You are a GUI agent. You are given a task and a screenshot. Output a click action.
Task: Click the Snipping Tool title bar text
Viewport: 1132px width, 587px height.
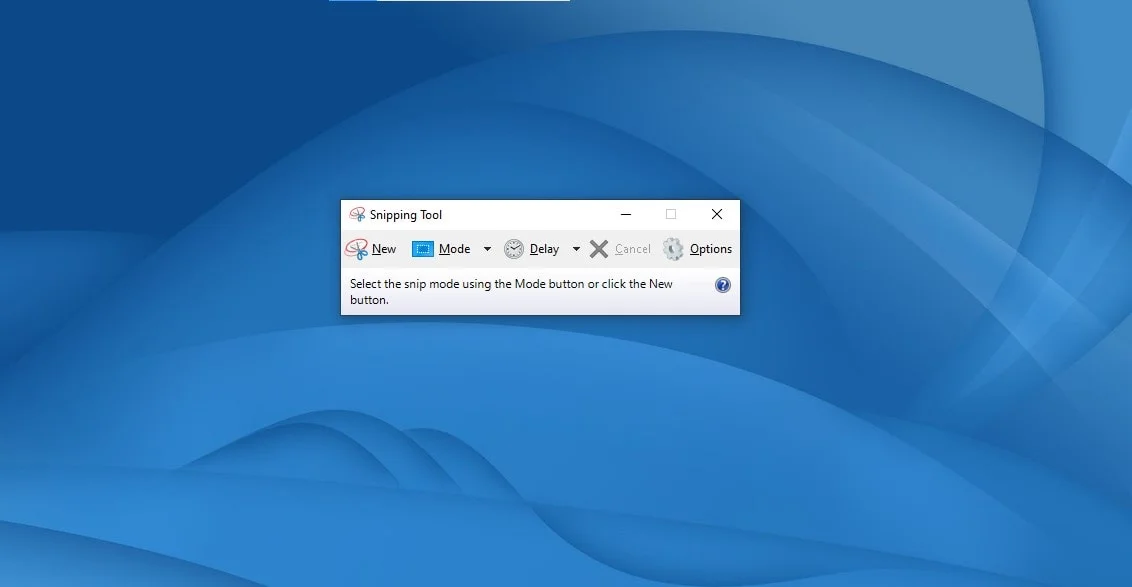(x=405, y=214)
